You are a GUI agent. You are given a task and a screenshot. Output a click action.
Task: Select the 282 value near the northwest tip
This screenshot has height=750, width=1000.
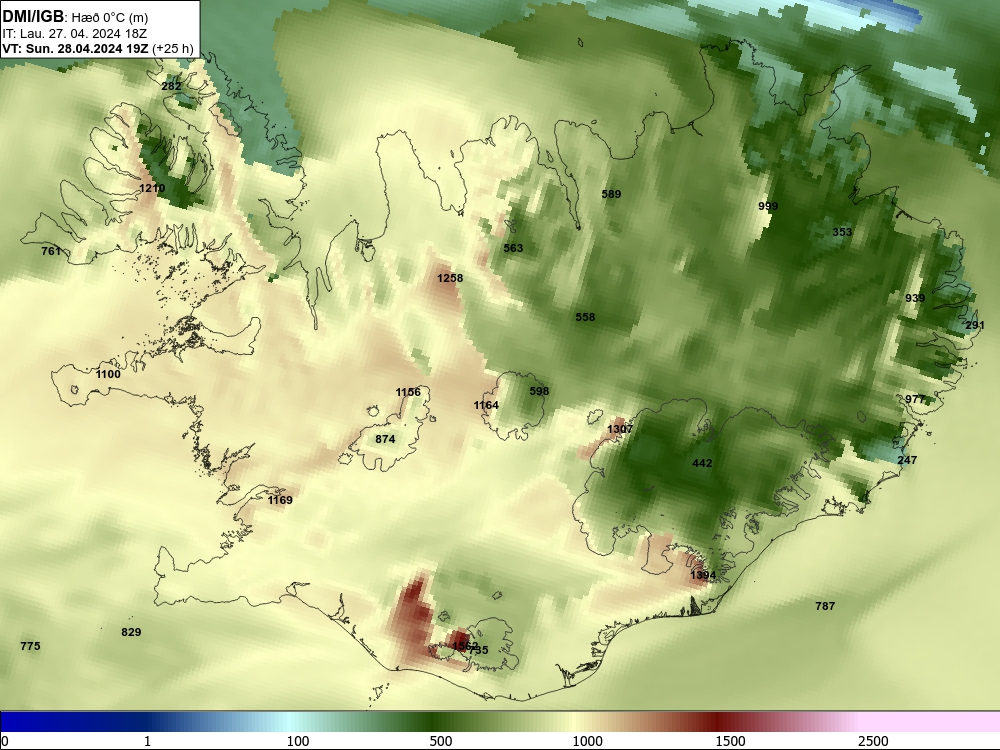[x=172, y=86]
